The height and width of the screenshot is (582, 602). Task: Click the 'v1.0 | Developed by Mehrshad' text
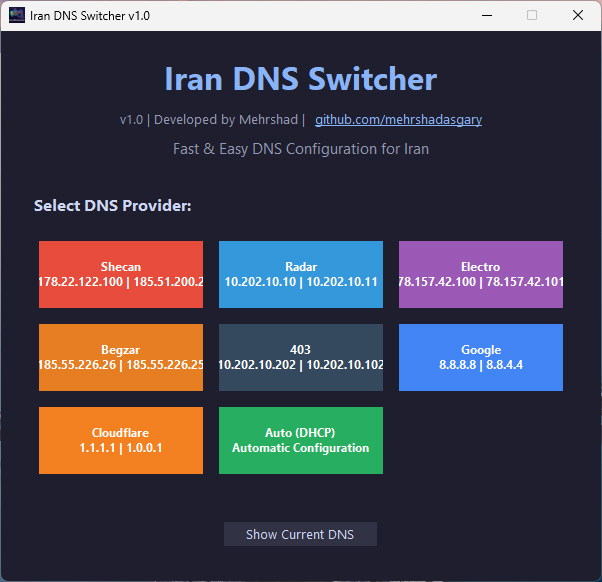pos(209,120)
